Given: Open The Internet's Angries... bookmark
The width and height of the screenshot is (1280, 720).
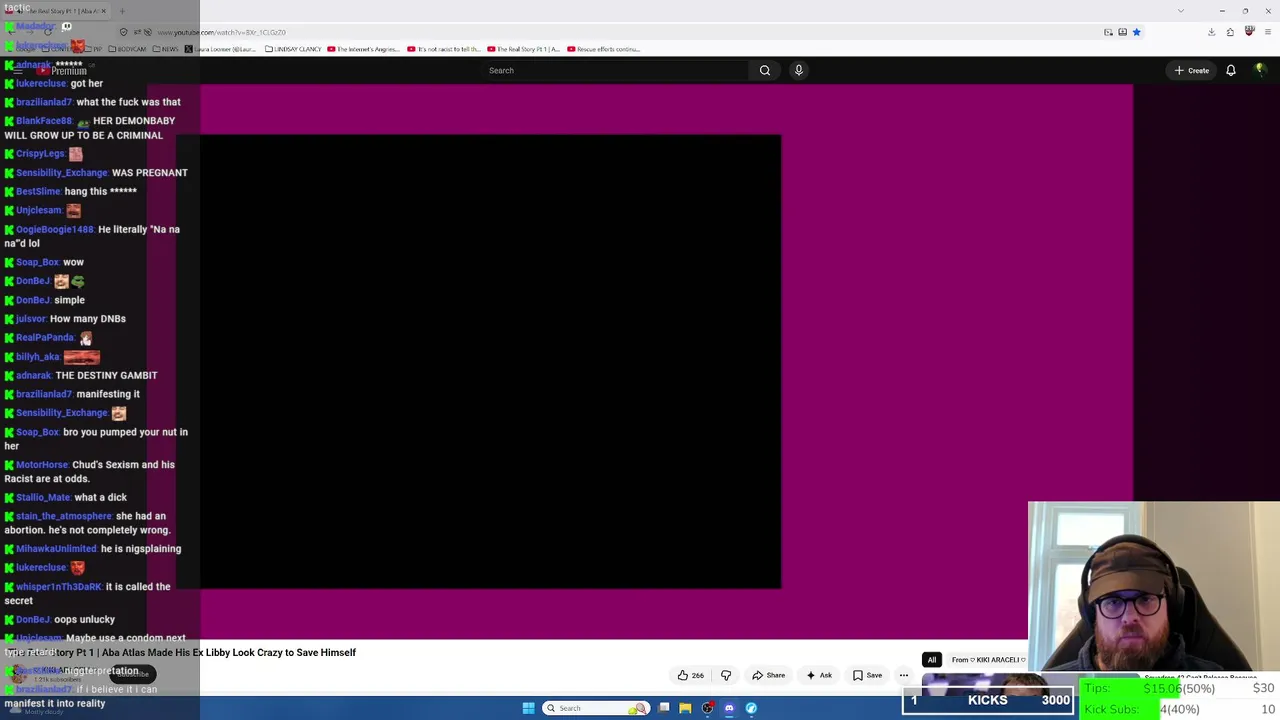Looking at the screenshot, I should coord(363,49).
